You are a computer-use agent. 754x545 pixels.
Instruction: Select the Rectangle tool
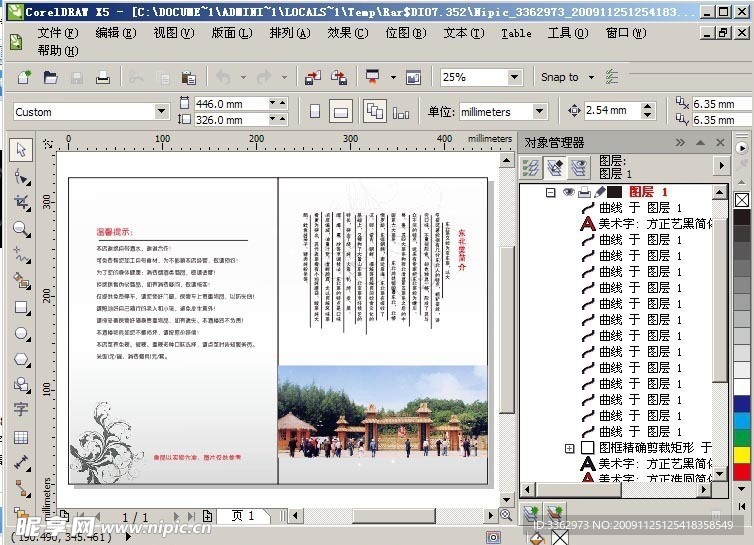tap(21, 307)
